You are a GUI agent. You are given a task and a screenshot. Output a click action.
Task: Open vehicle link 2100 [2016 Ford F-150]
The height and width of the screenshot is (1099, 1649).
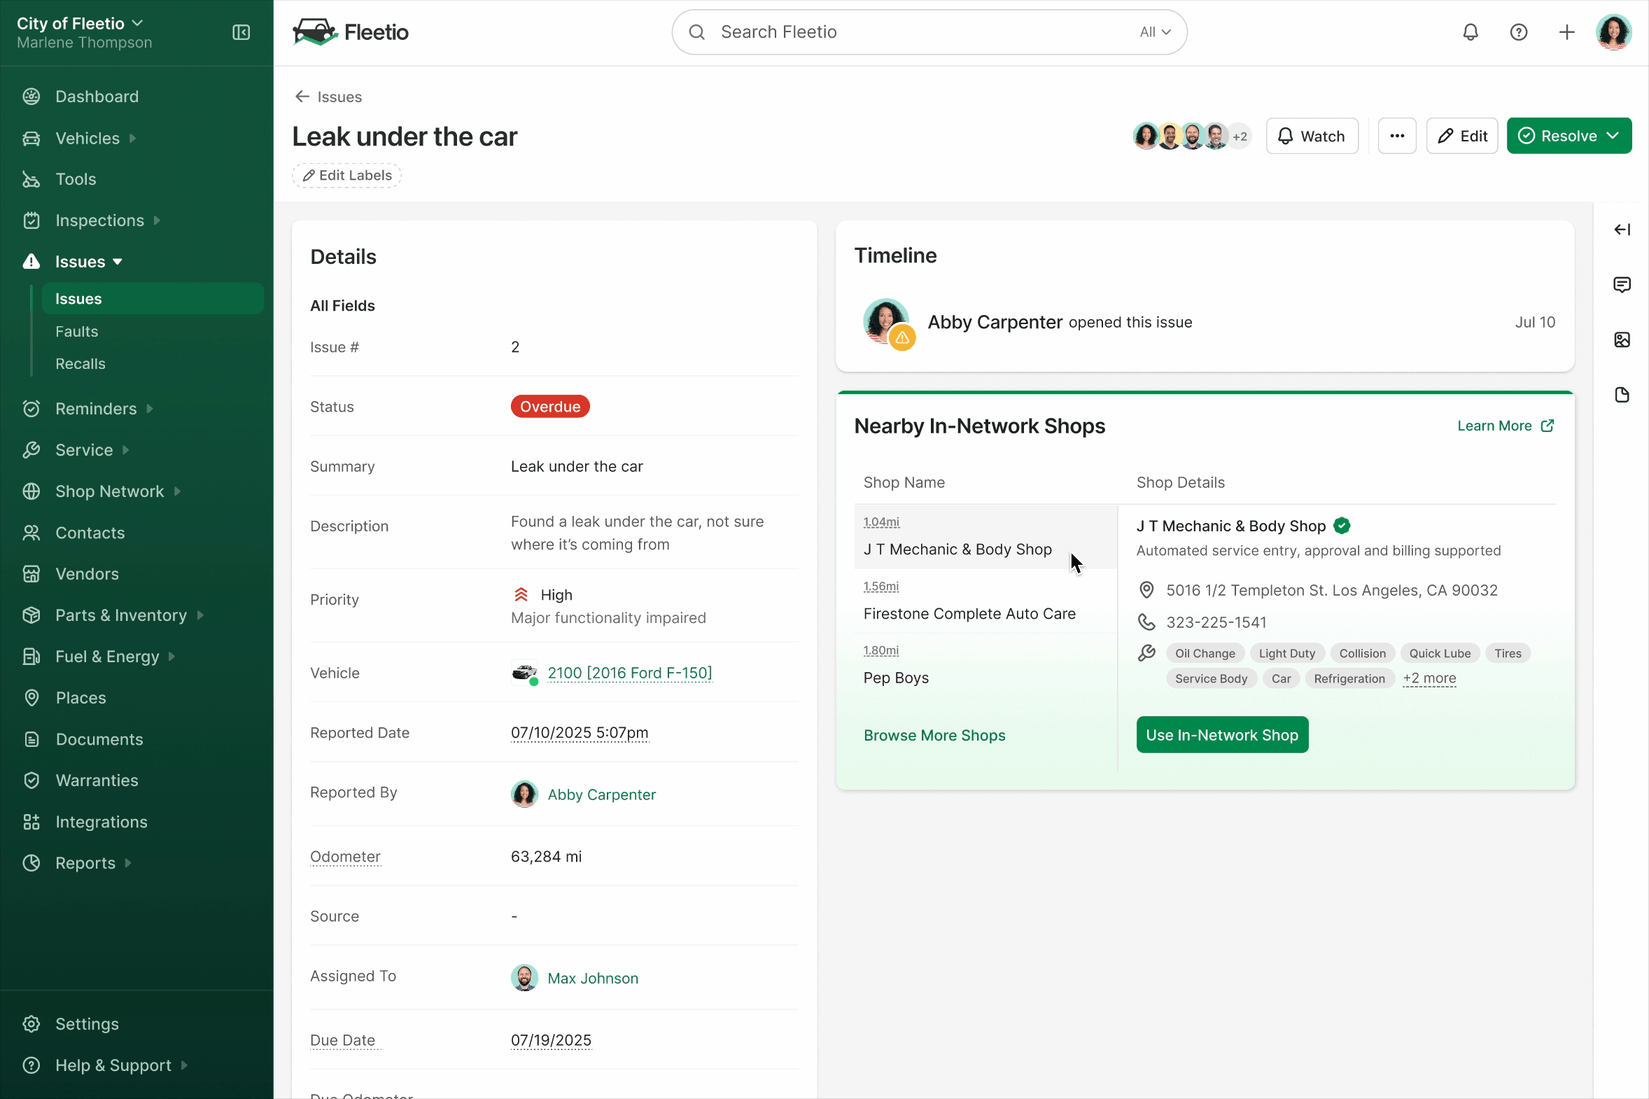[x=629, y=673]
